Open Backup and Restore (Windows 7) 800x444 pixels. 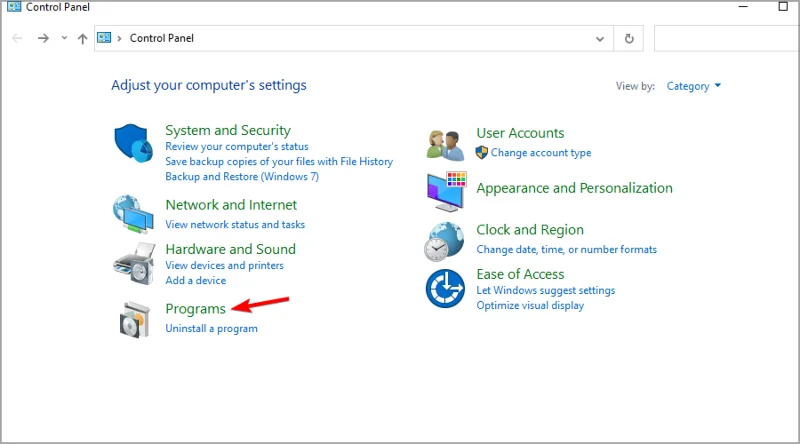pos(242,177)
